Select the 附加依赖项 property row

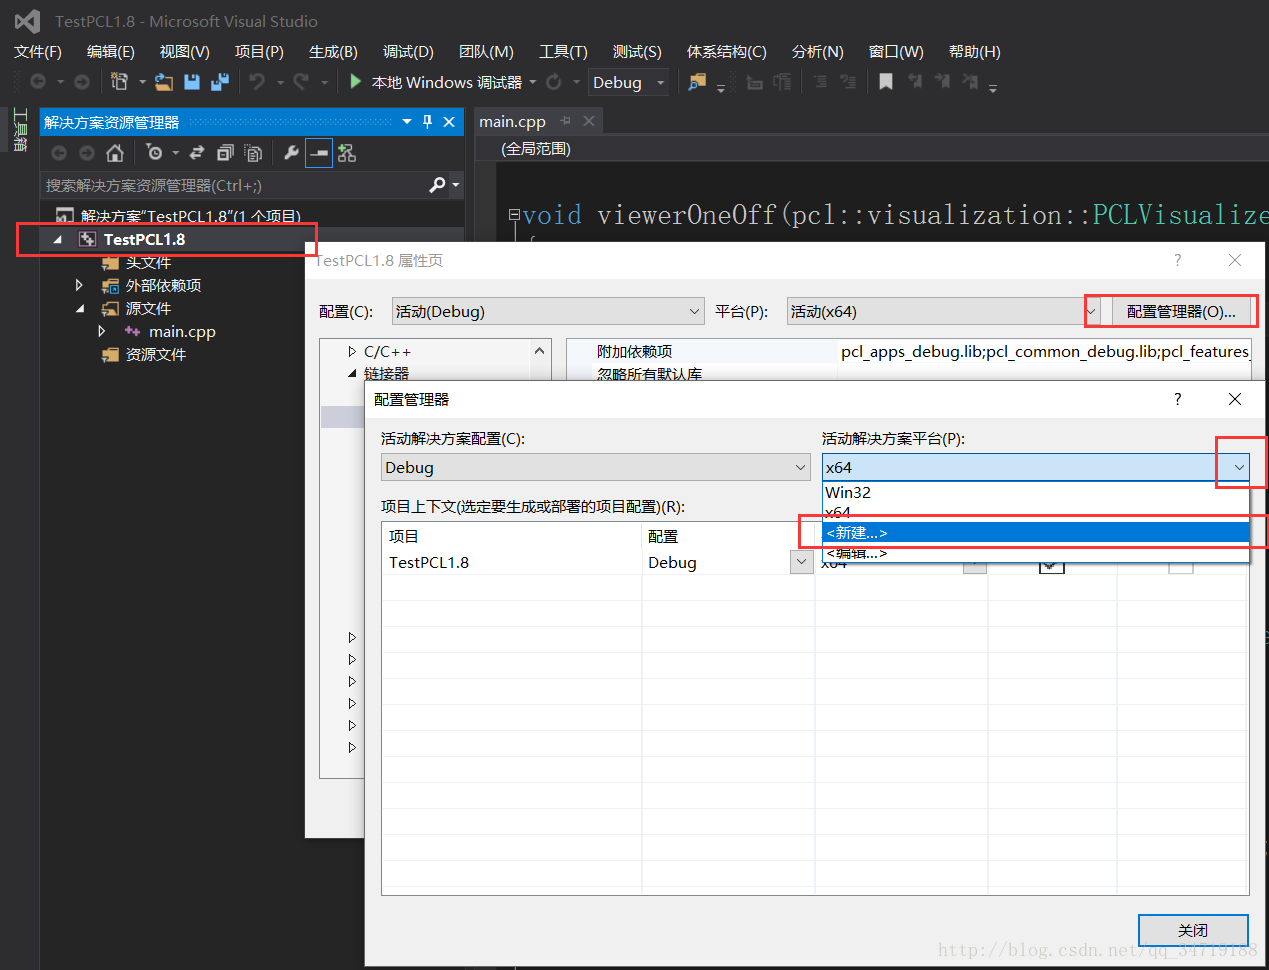pyautogui.click(x=909, y=351)
